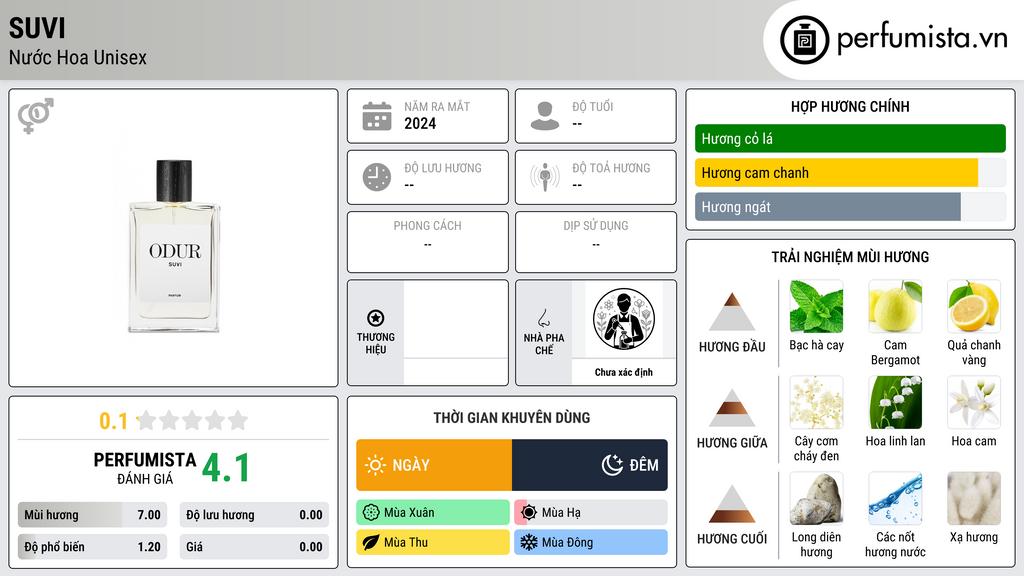This screenshot has height=576, width=1024.
Task: Click the Hương giữa pyramid icon
Action: coord(732,408)
